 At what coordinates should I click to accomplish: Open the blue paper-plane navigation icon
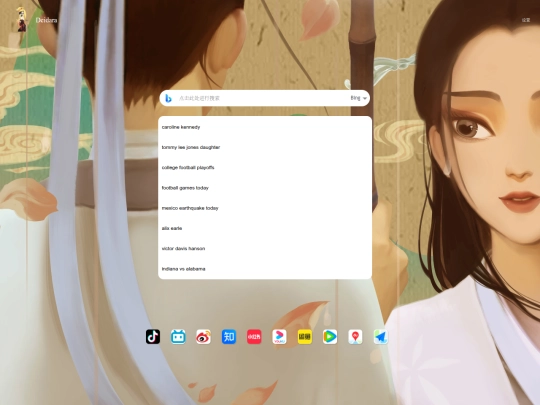[x=381, y=337]
